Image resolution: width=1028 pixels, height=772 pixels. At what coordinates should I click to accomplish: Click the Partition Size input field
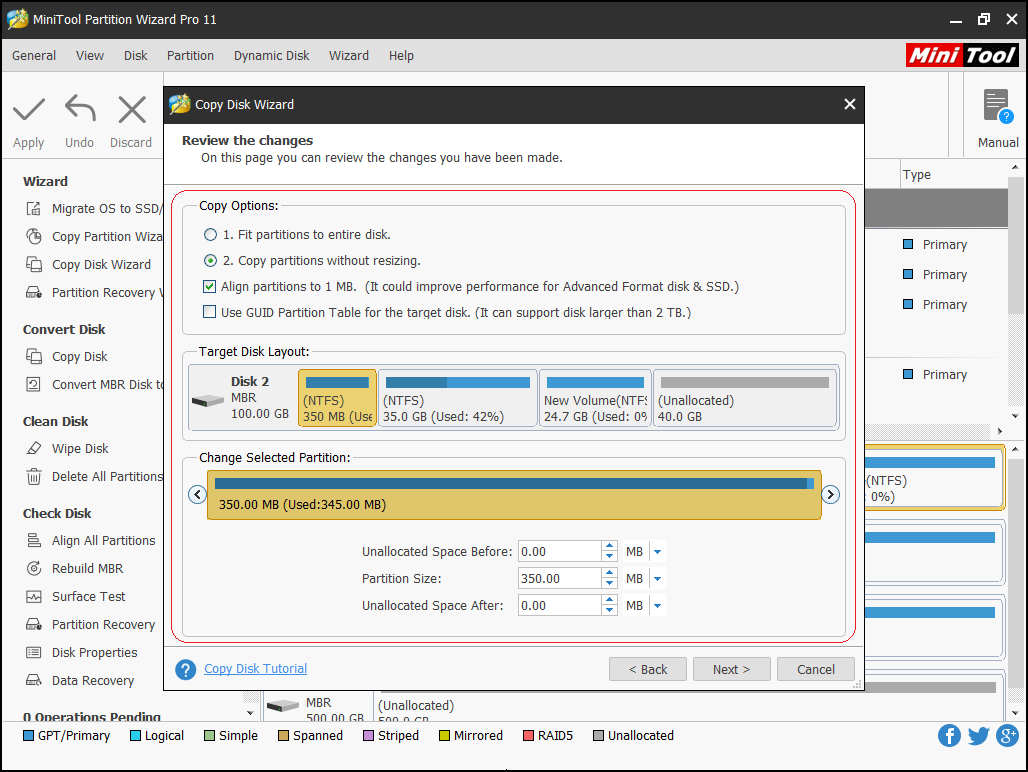coord(560,579)
